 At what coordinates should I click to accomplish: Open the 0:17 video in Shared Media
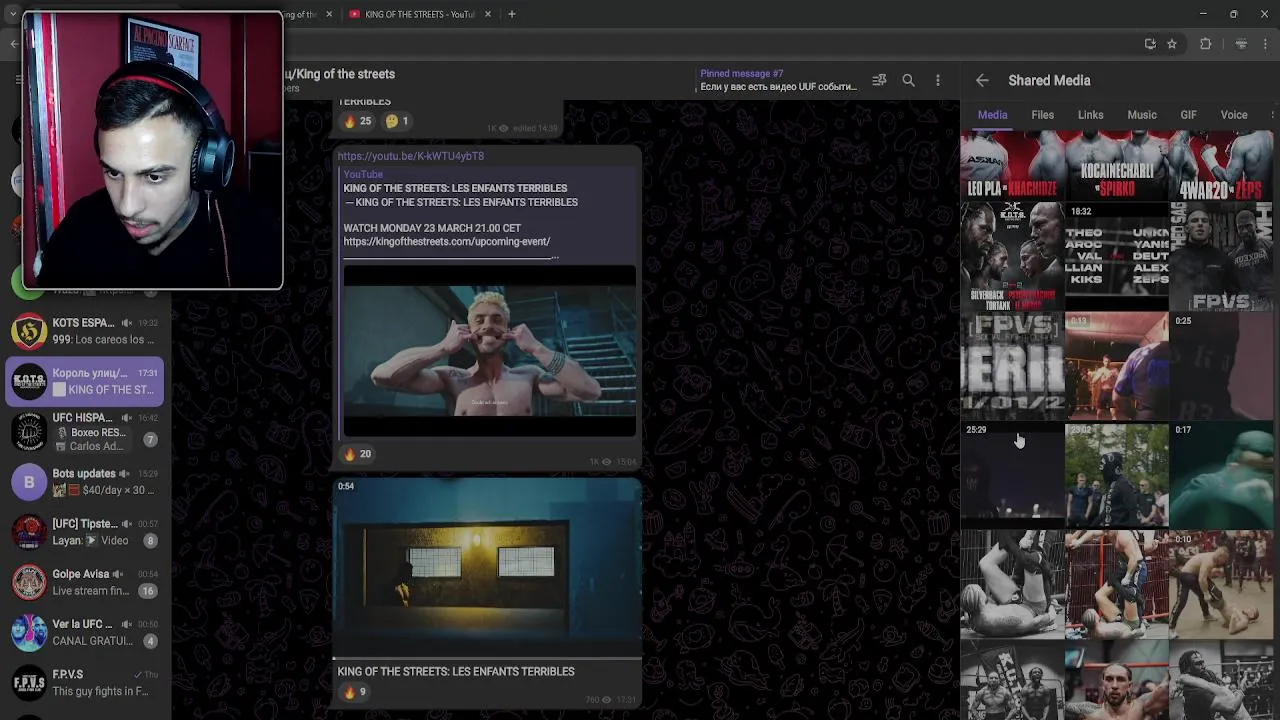point(1222,474)
